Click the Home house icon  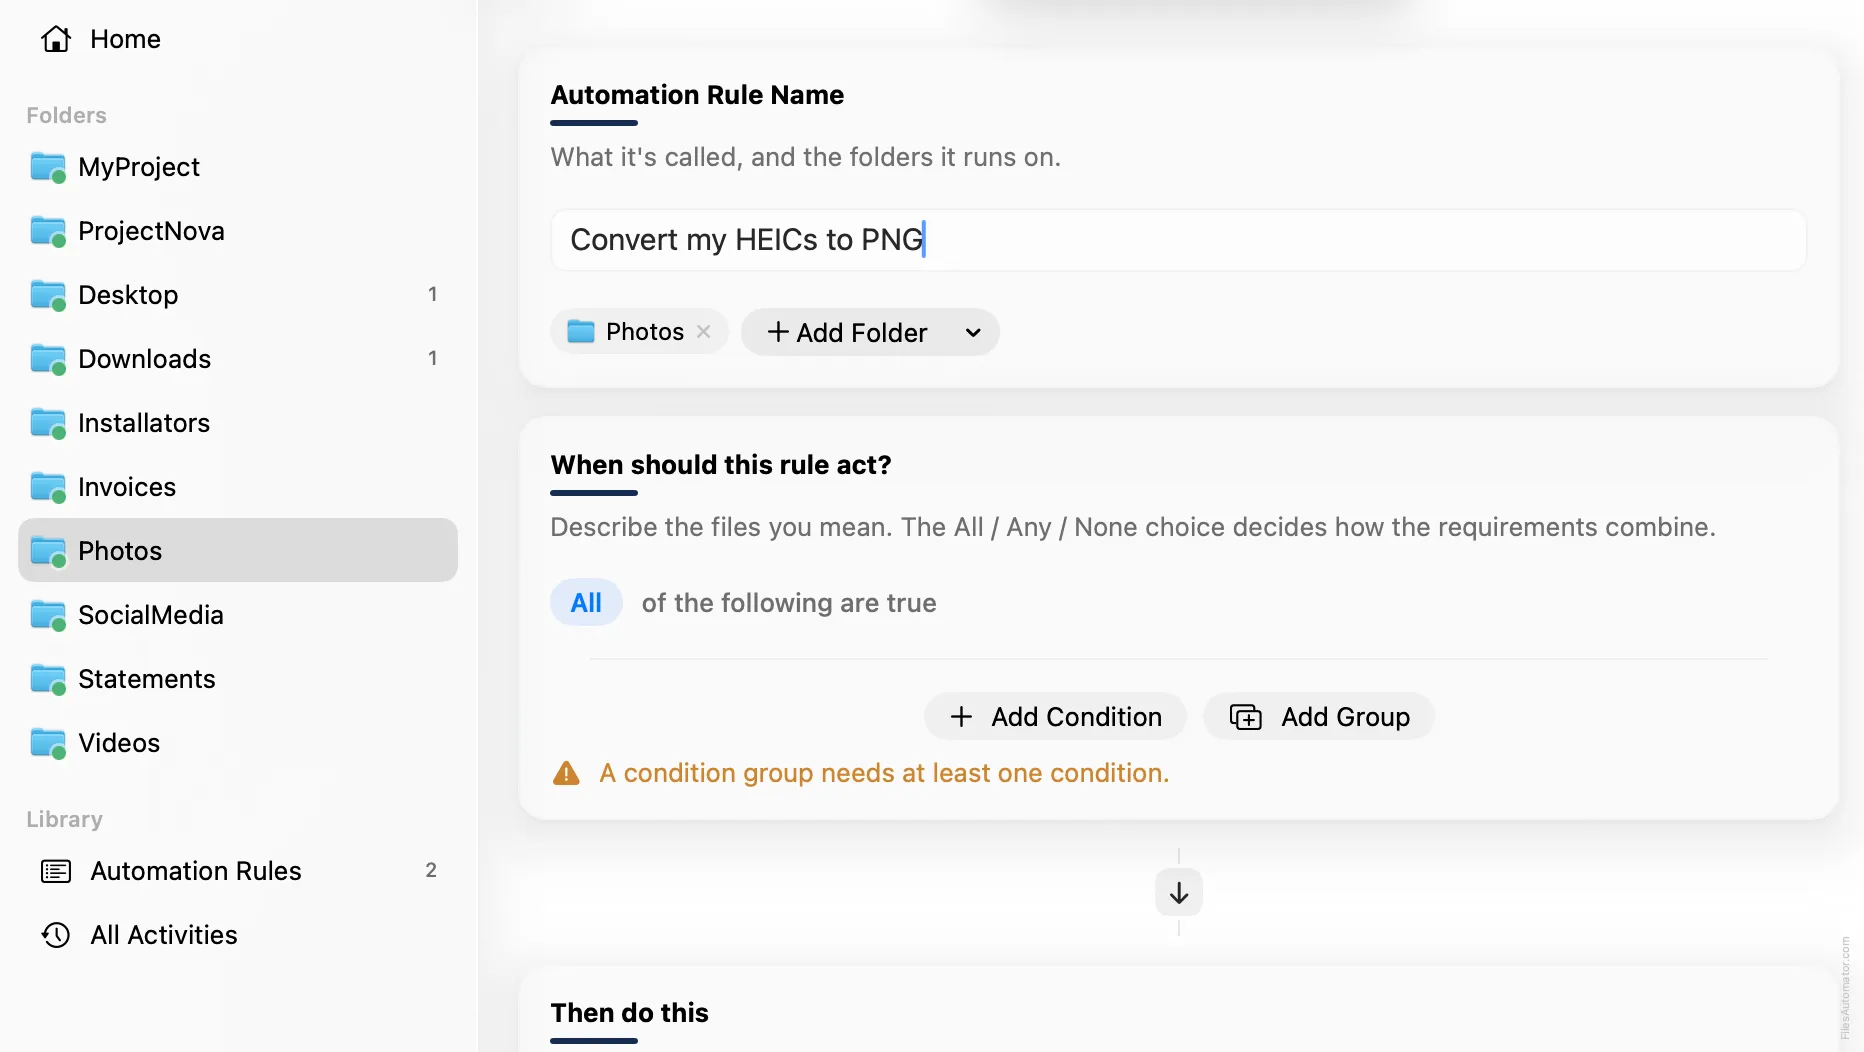[x=56, y=39]
